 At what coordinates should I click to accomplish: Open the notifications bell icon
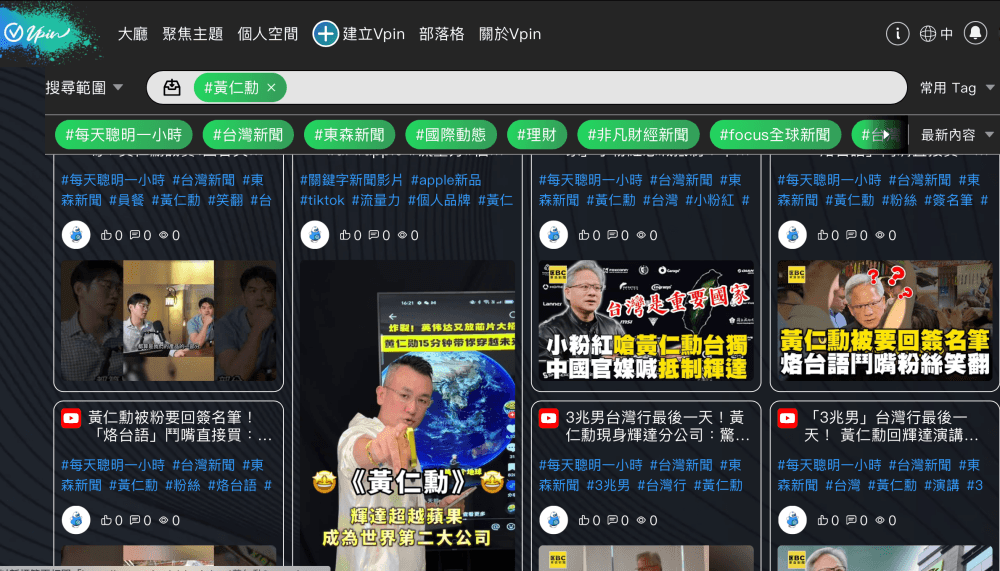click(975, 33)
